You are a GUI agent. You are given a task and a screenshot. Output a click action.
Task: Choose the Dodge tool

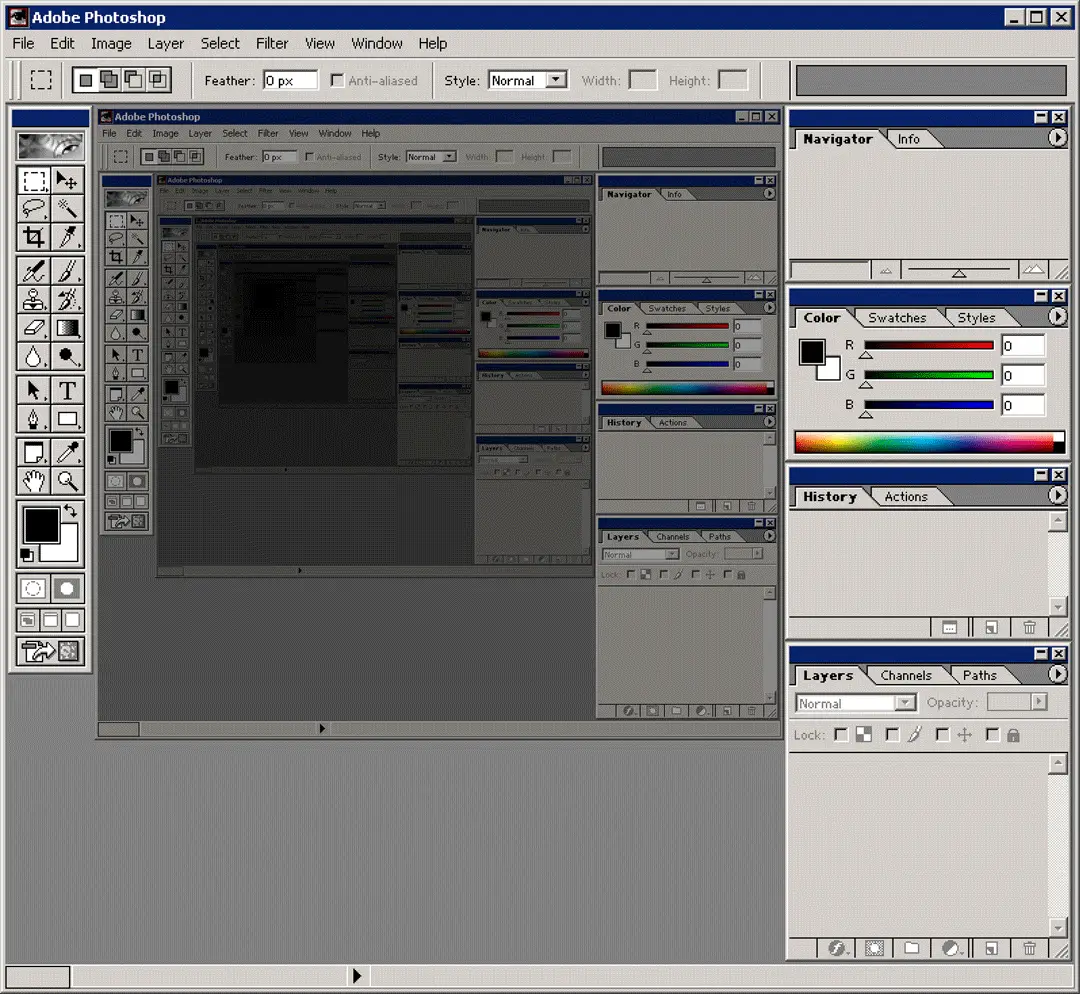[x=67, y=356]
